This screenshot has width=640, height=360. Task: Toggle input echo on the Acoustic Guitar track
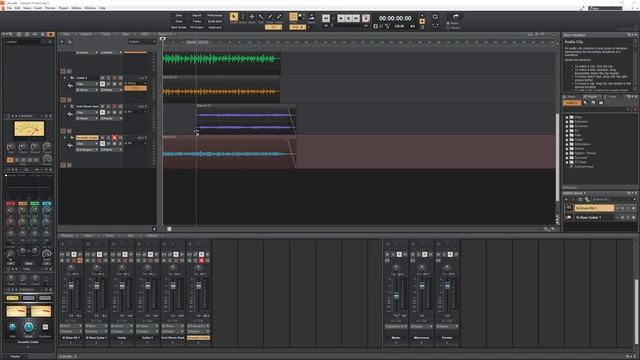tap(120, 138)
